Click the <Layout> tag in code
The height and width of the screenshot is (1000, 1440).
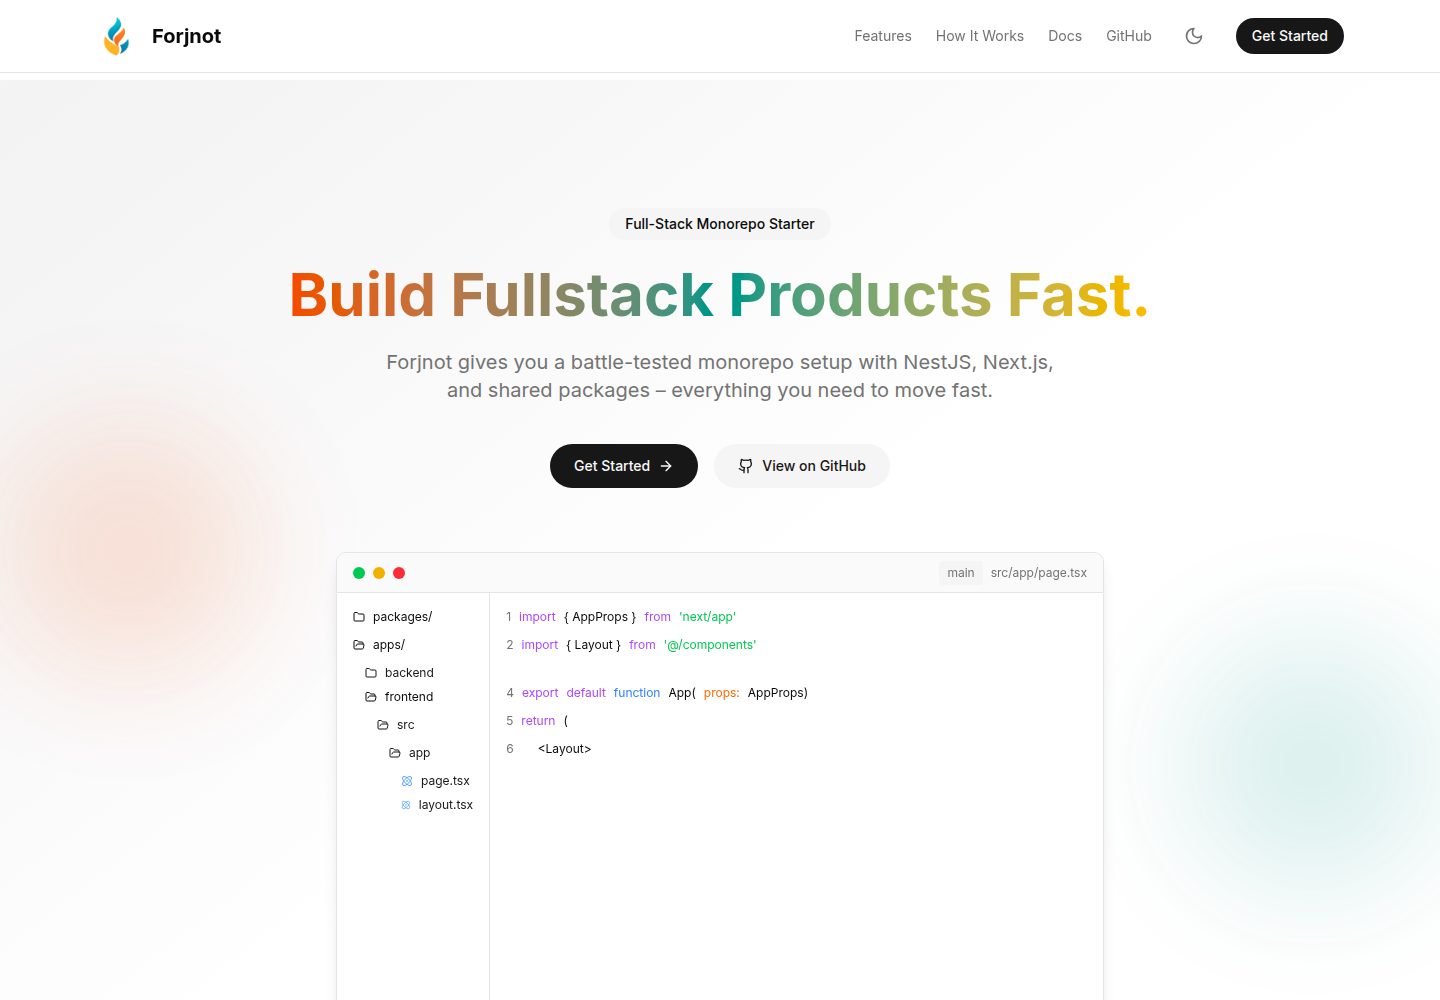click(565, 749)
